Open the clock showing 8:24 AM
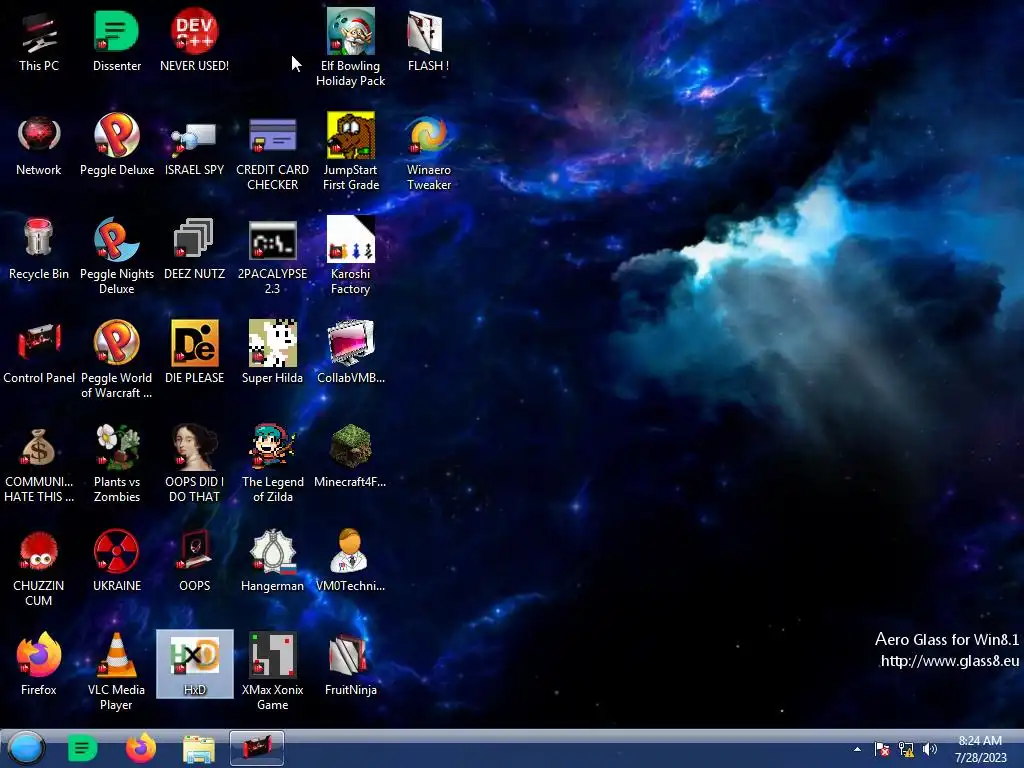This screenshot has width=1024, height=768. pyautogui.click(x=980, y=749)
